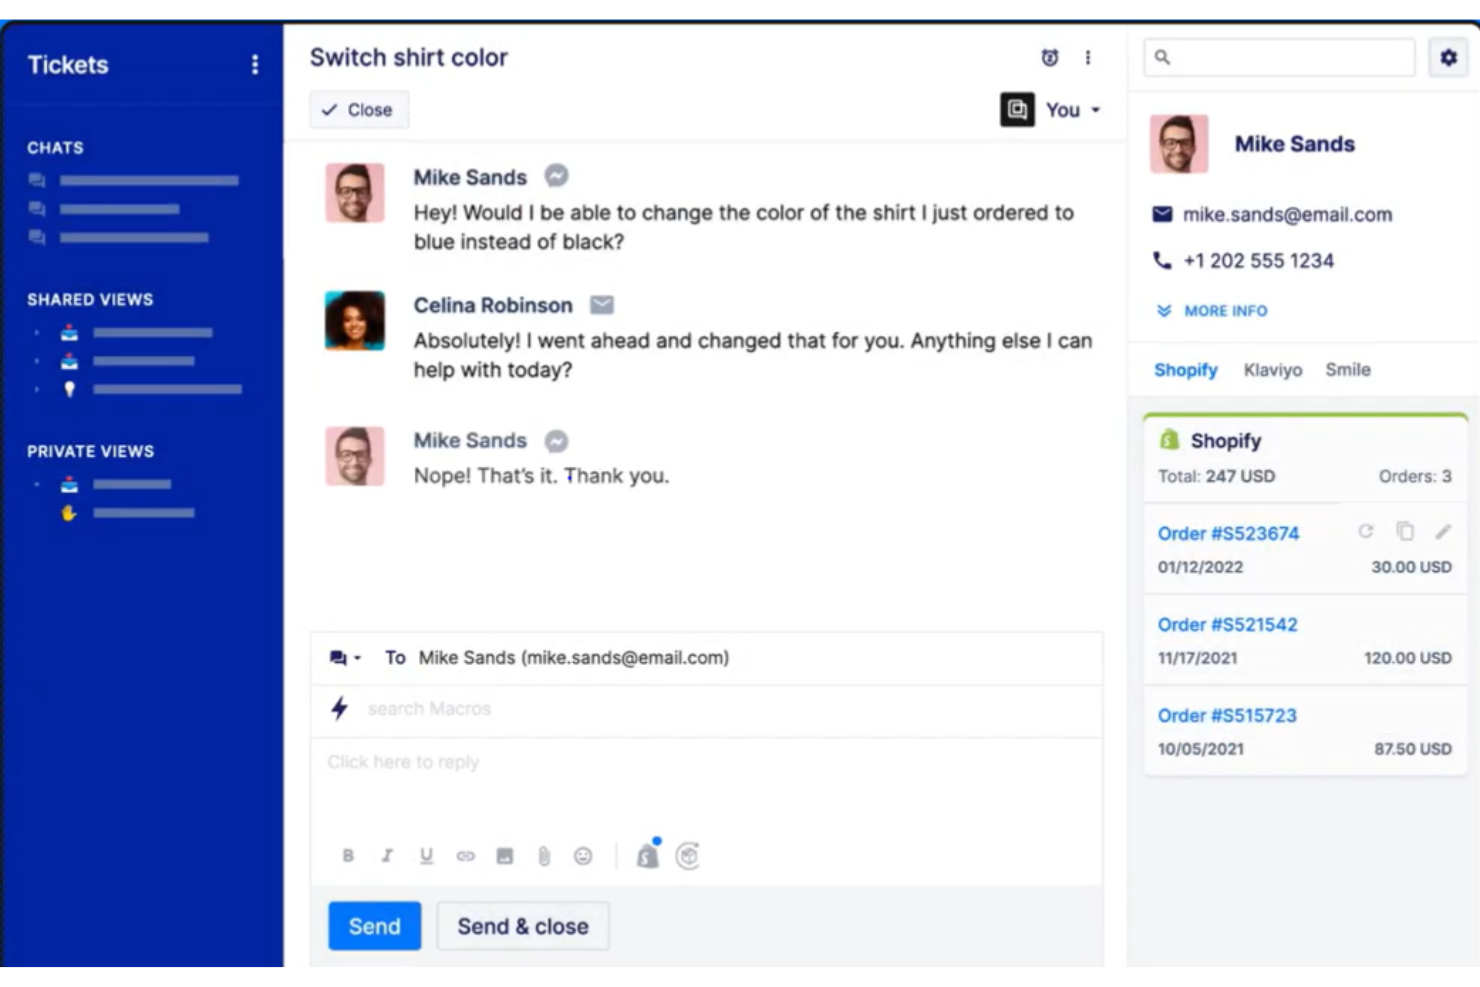Toggle italic formatting in the reply editor
This screenshot has width=1480, height=987.
point(387,855)
